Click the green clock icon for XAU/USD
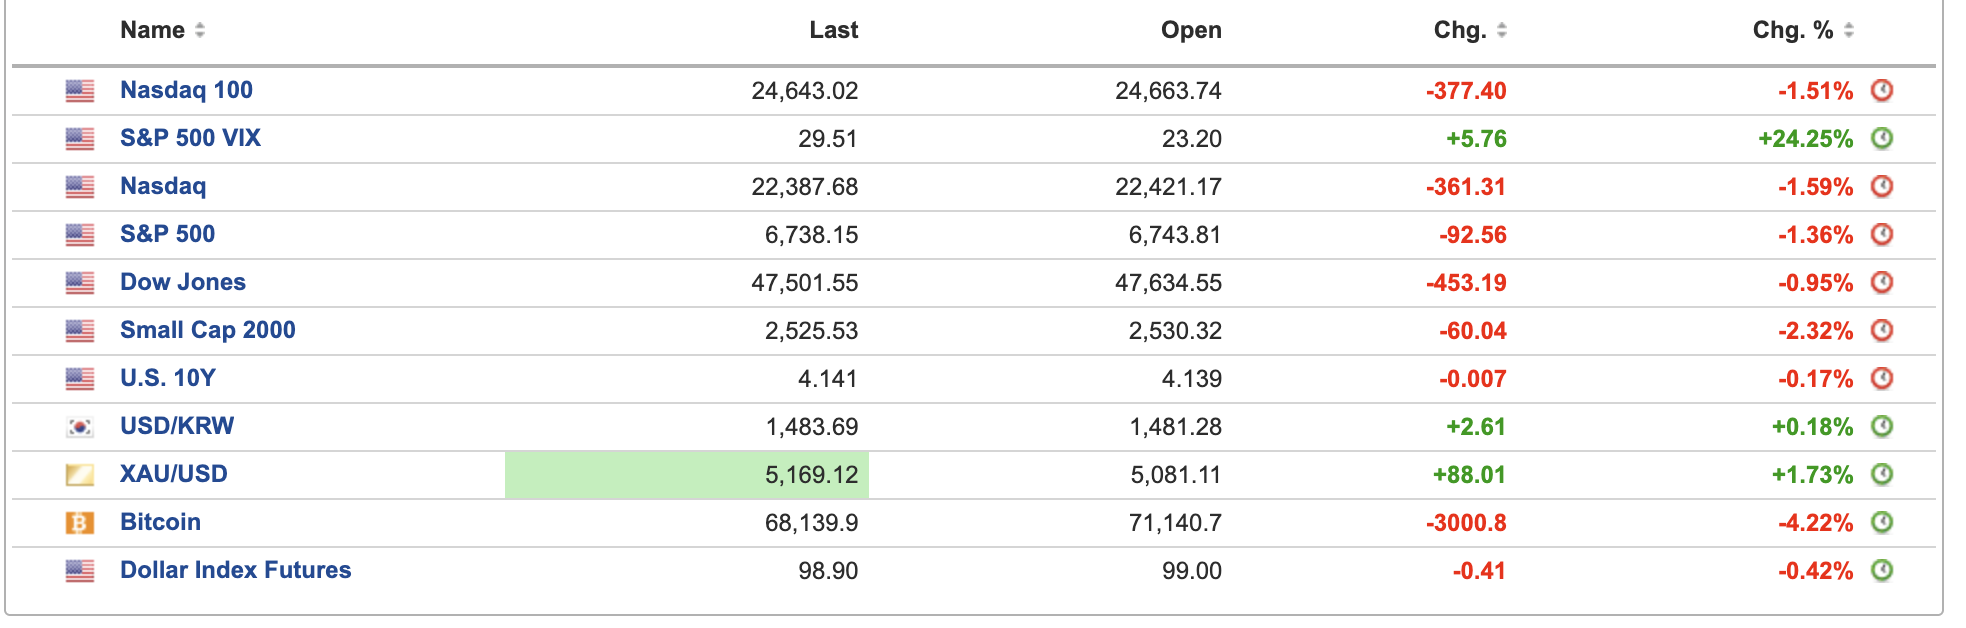The width and height of the screenshot is (1966, 628). coord(1881,475)
